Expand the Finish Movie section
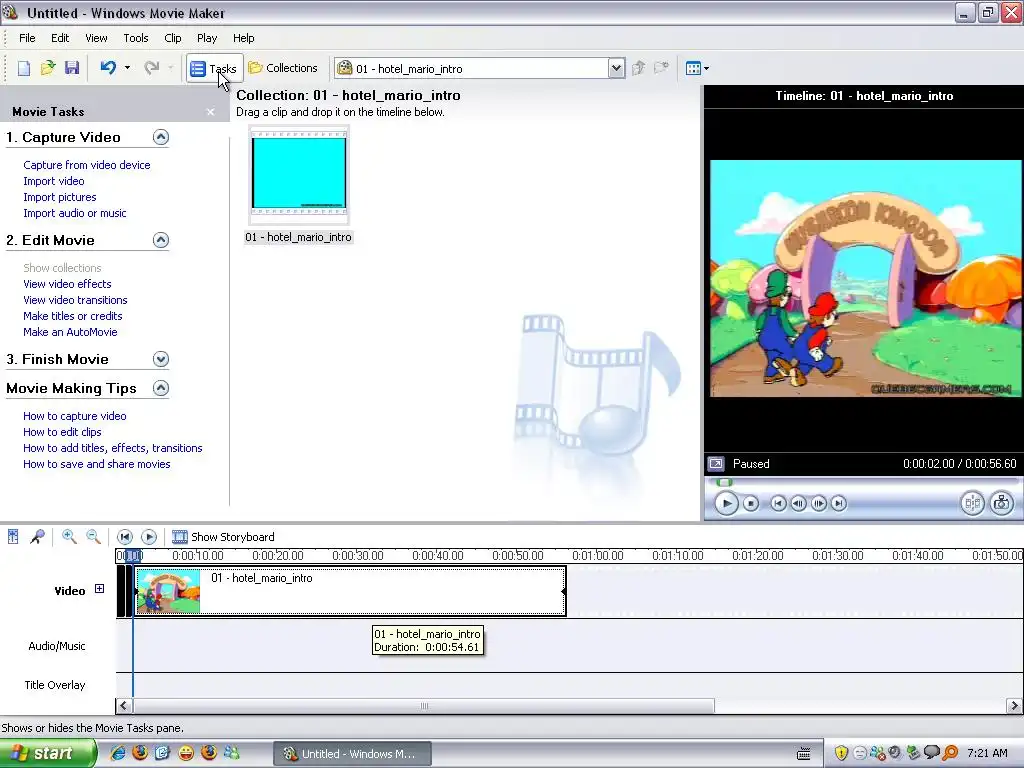The image size is (1024, 768). pyautogui.click(x=161, y=359)
